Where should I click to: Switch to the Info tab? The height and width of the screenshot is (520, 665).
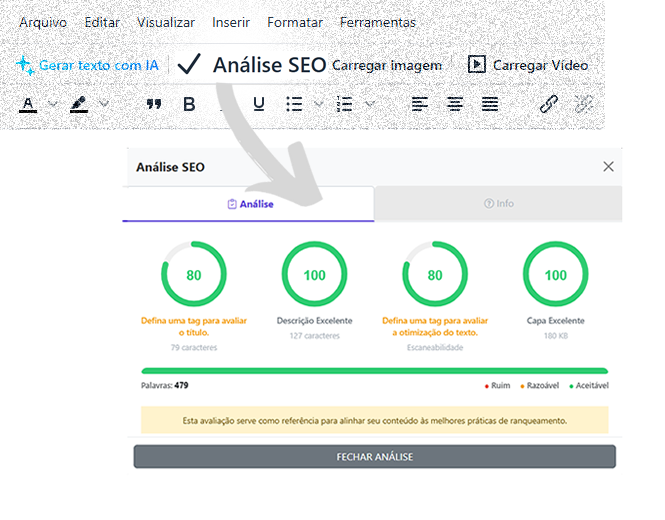click(x=498, y=204)
